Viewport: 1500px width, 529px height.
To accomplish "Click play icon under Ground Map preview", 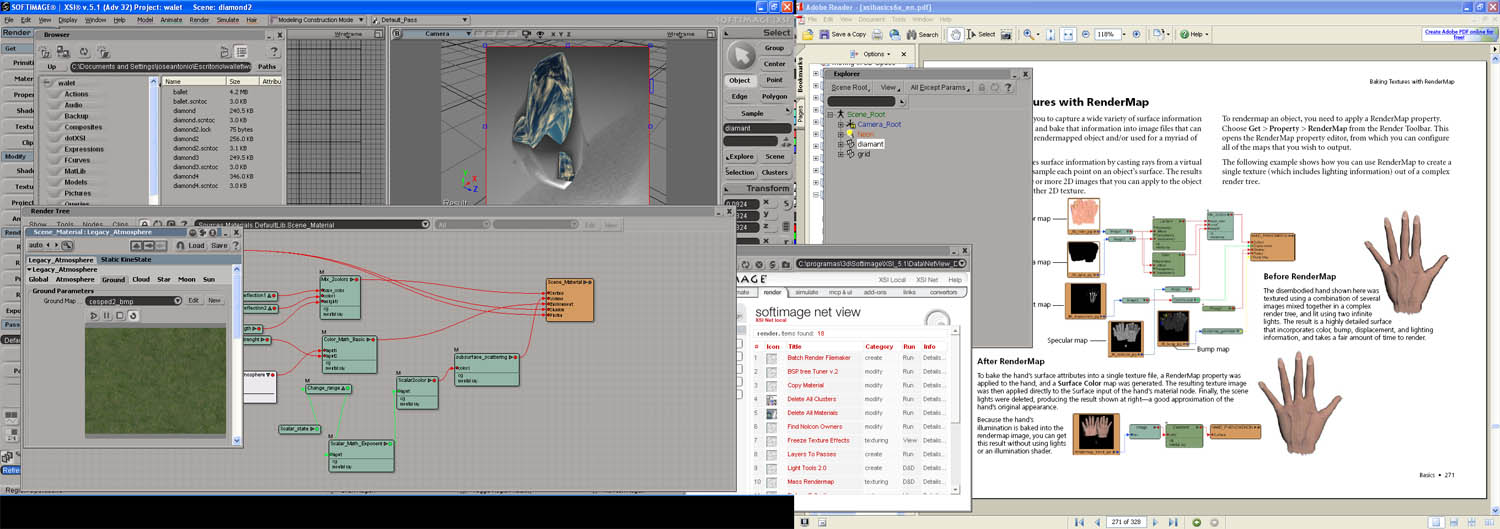I will [x=94, y=316].
